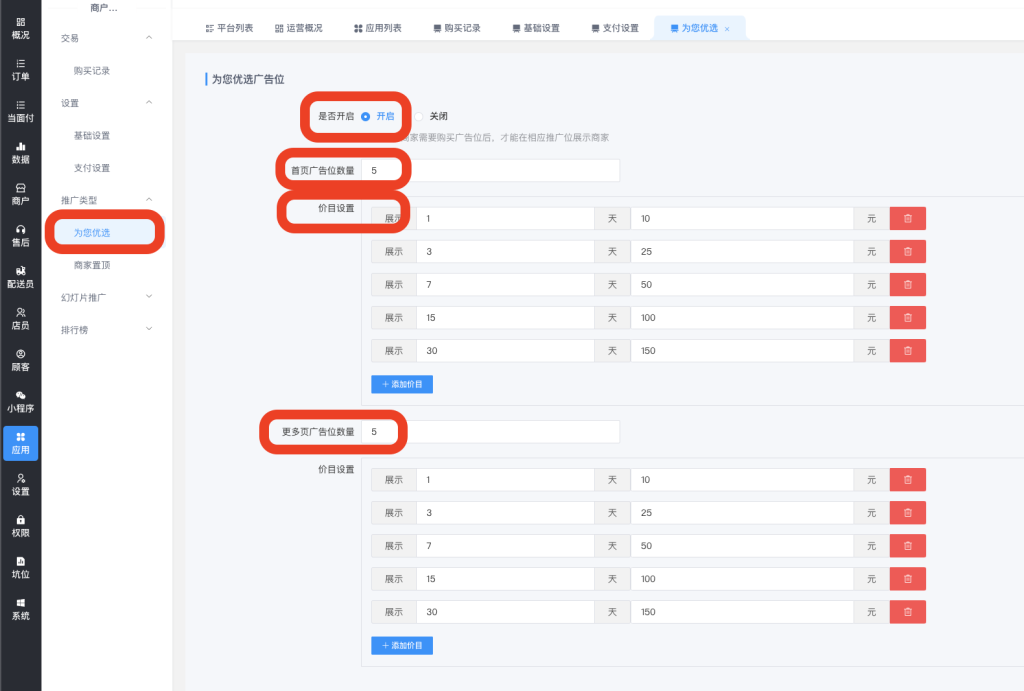Close the 为您优选 tab
This screenshot has width=1024, height=691.
[x=727, y=29]
